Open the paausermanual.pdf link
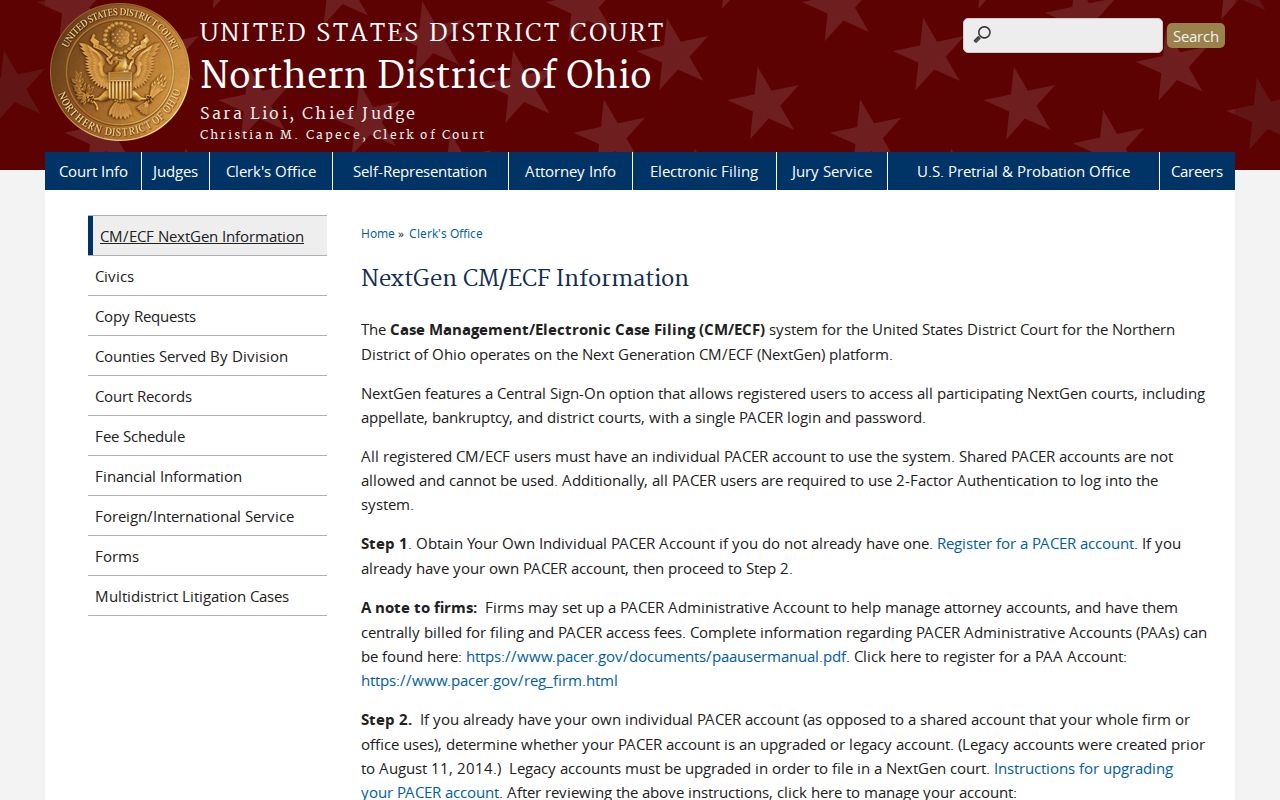The image size is (1280, 800). (x=656, y=656)
